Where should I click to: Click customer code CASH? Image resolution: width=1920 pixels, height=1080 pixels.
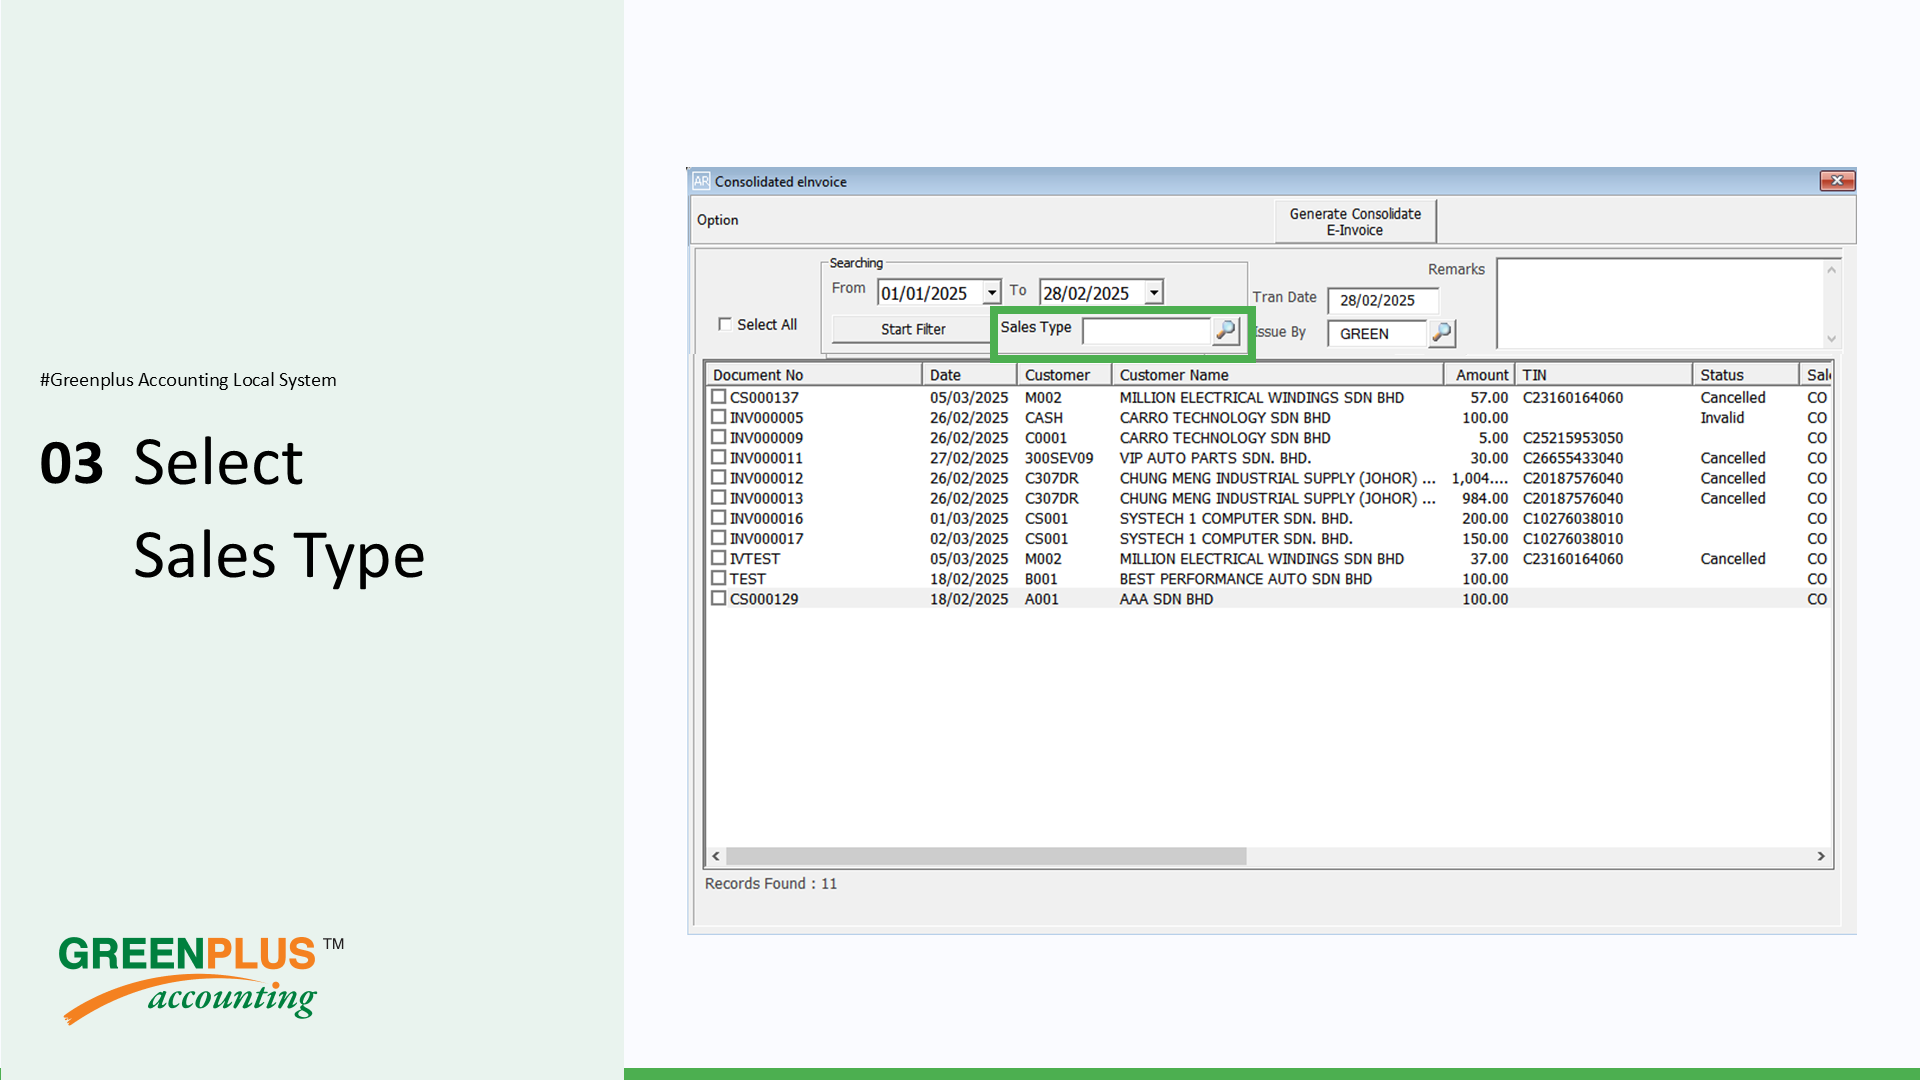pyautogui.click(x=1044, y=418)
